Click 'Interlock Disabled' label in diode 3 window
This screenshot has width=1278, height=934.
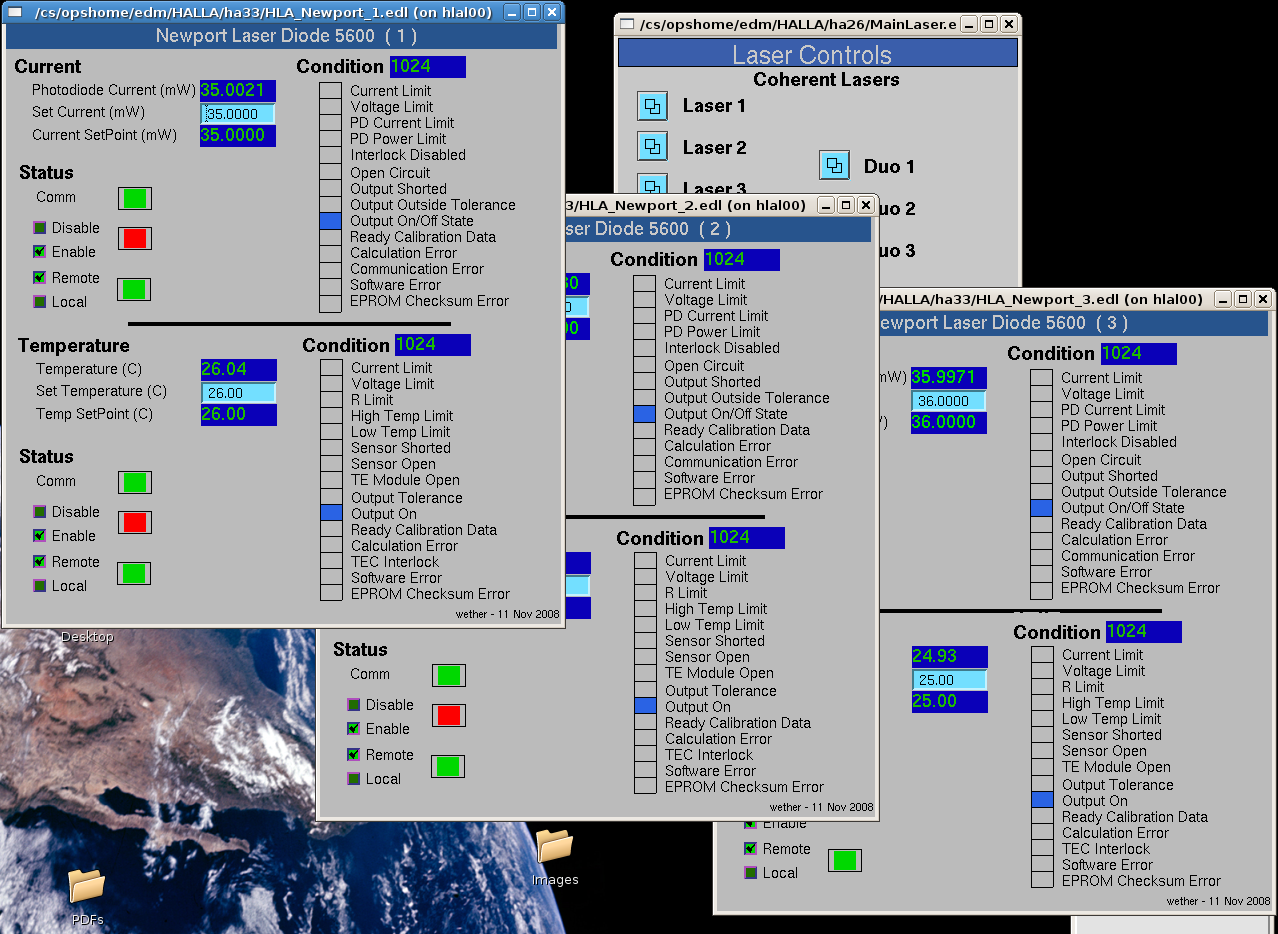[1119, 442]
